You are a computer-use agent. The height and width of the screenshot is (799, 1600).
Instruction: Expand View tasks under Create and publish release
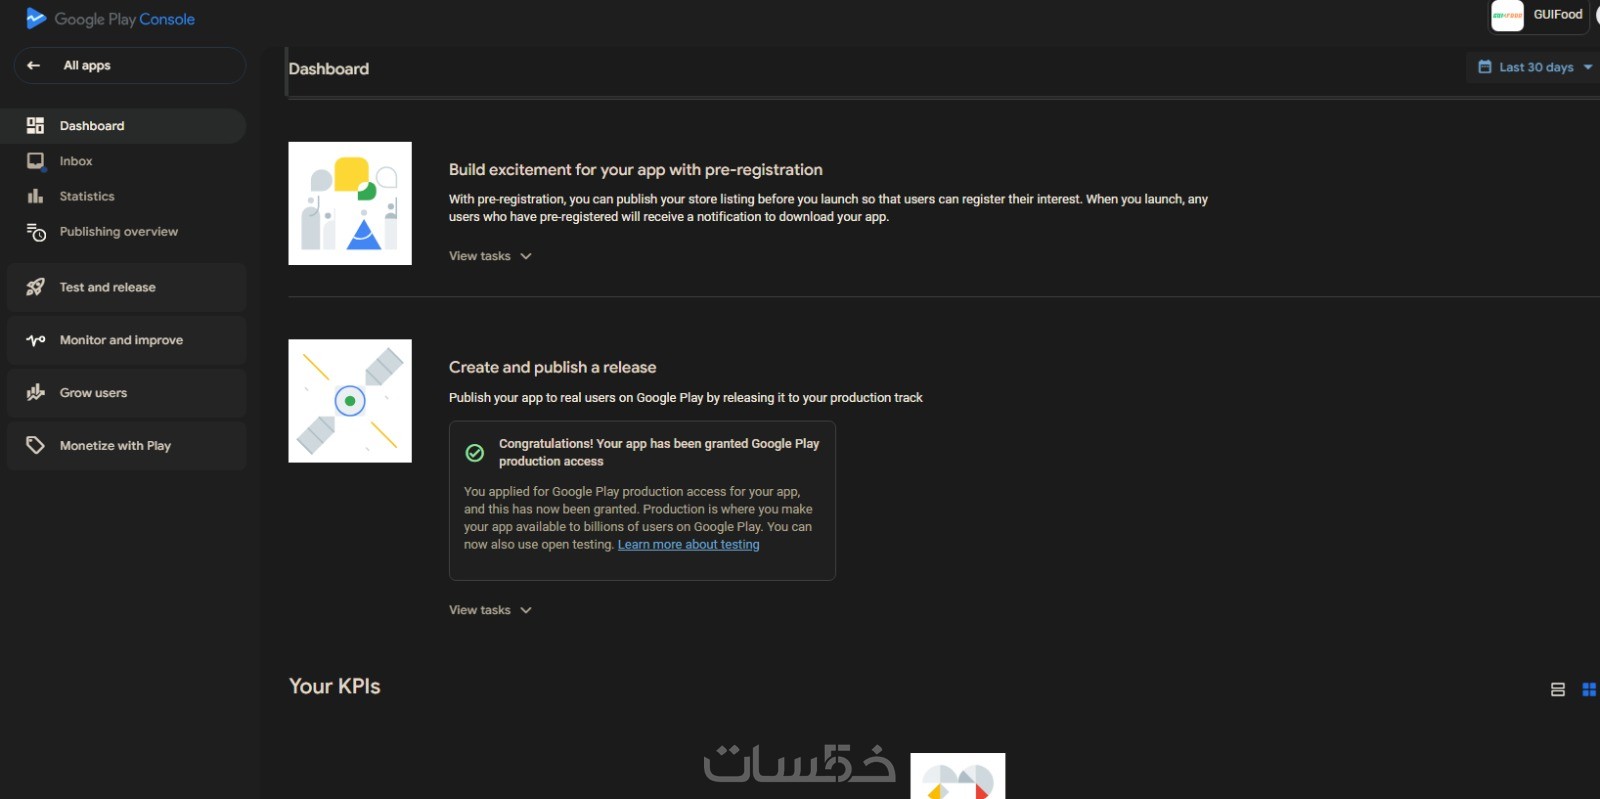tap(490, 610)
